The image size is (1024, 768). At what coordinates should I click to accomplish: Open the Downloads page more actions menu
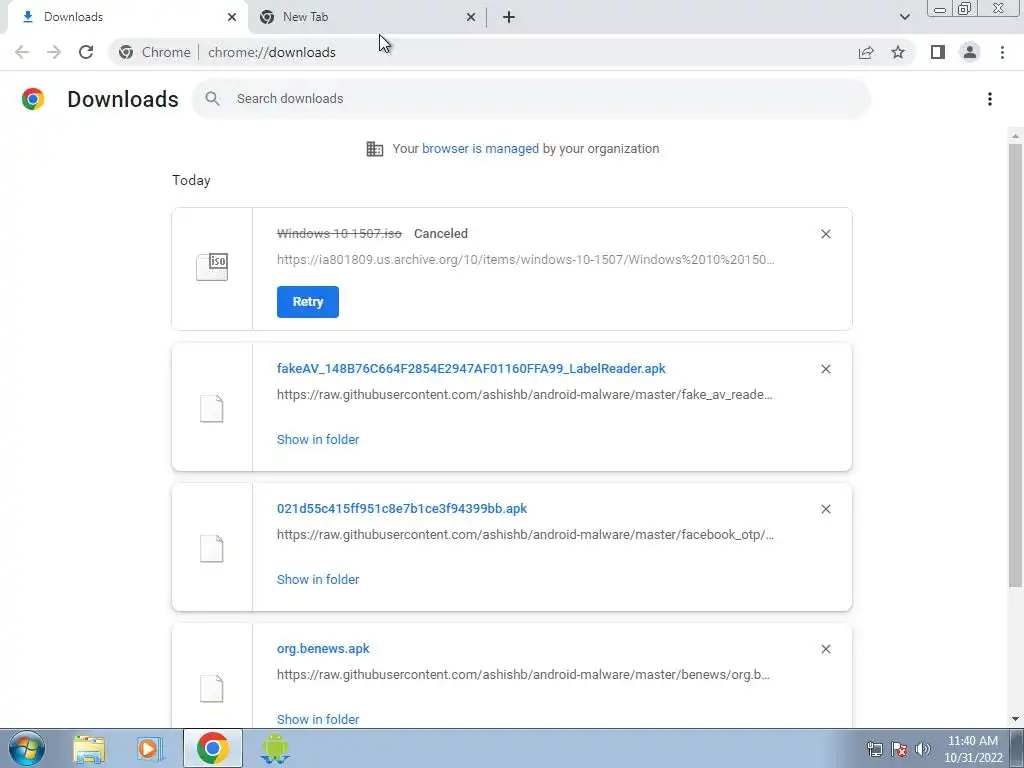[x=990, y=99]
